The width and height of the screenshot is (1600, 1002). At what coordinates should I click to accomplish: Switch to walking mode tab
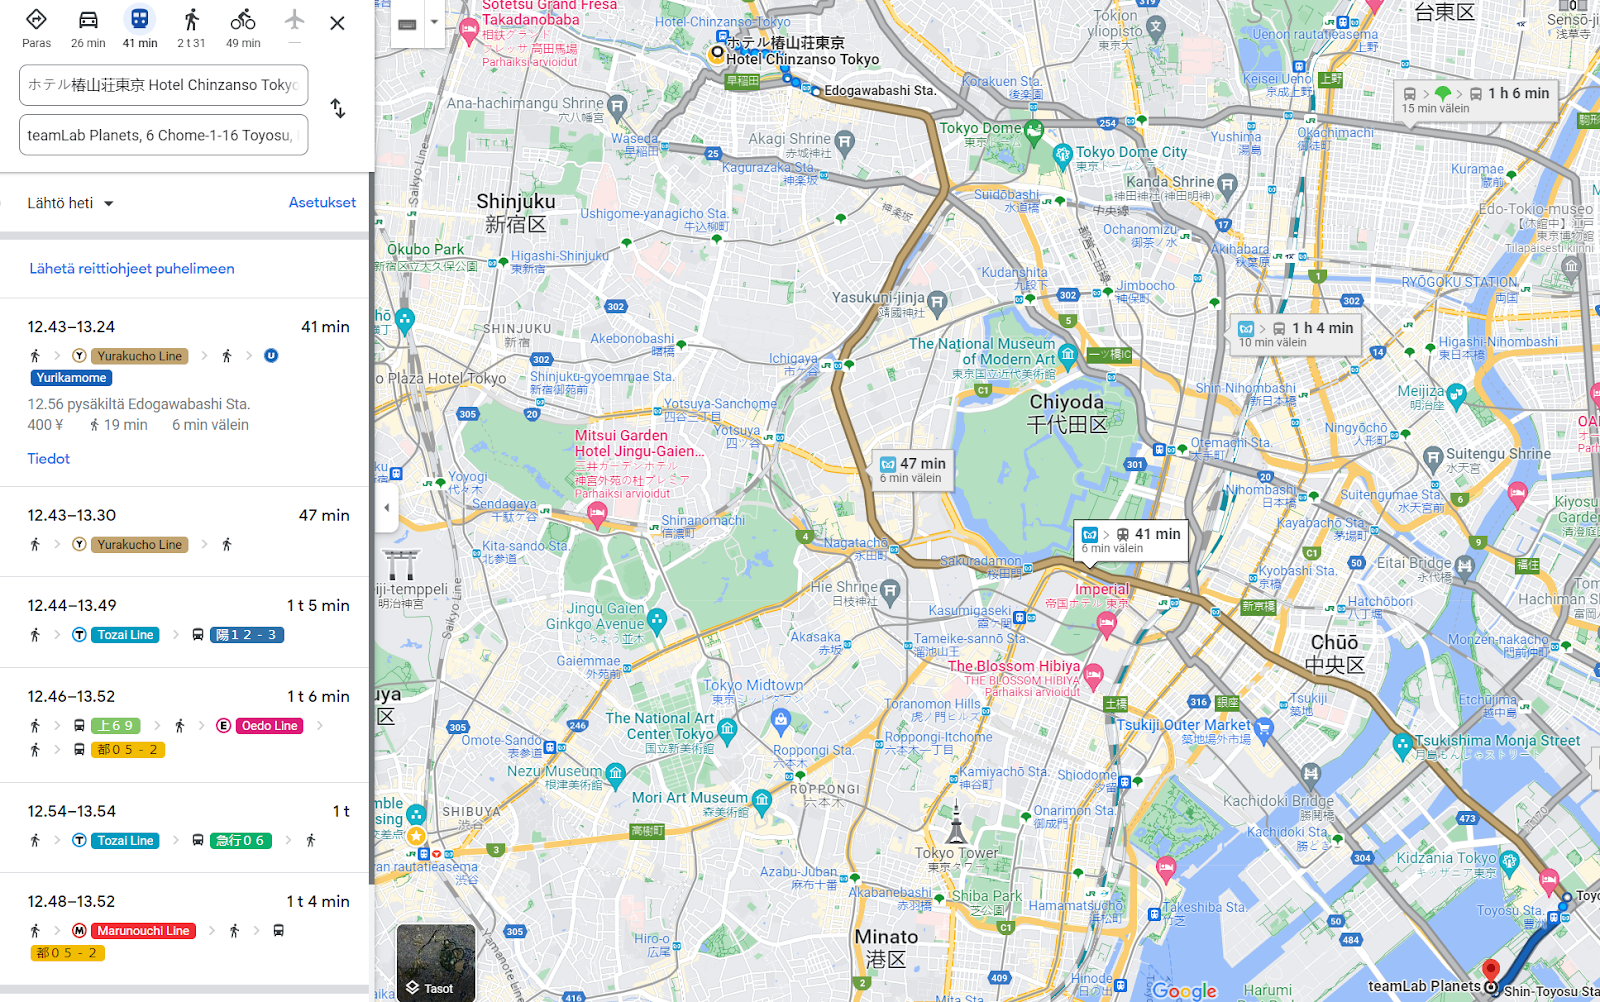(x=191, y=28)
